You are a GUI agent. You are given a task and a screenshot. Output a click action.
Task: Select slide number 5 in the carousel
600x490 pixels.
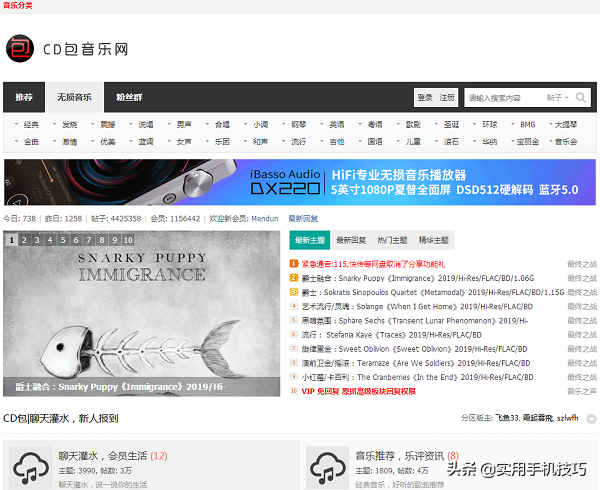coord(62,240)
